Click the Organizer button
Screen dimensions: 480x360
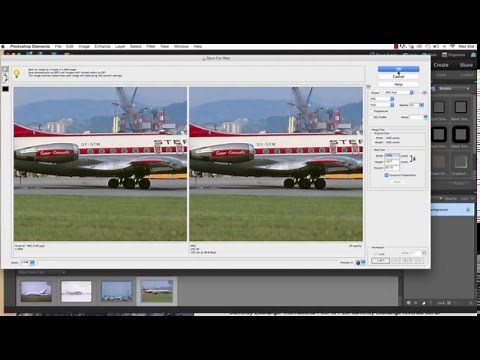(x=454, y=55)
